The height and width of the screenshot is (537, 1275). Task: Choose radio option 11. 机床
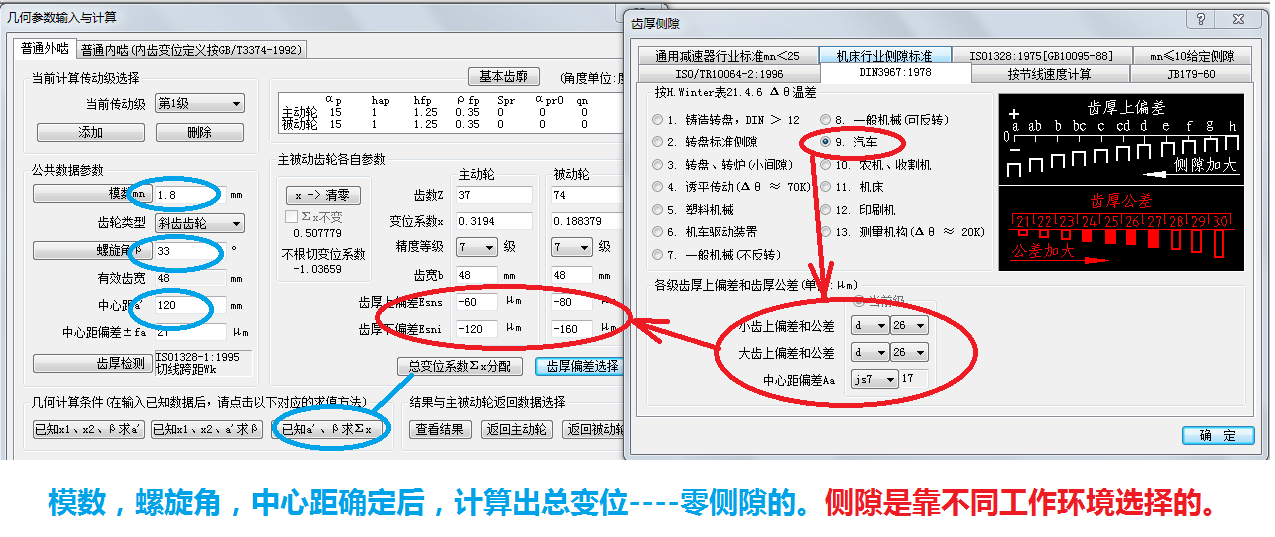pyautogui.click(x=825, y=187)
